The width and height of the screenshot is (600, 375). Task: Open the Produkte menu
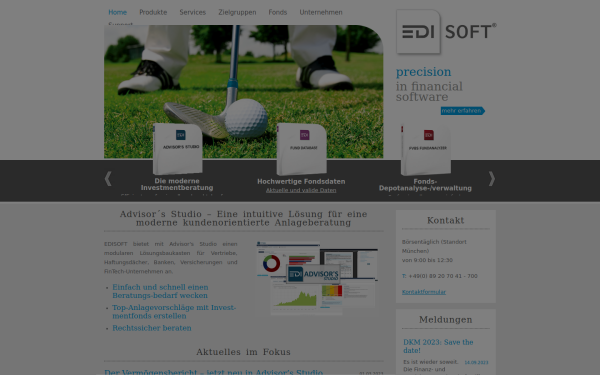pyautogui.click(x=153, y=12)
